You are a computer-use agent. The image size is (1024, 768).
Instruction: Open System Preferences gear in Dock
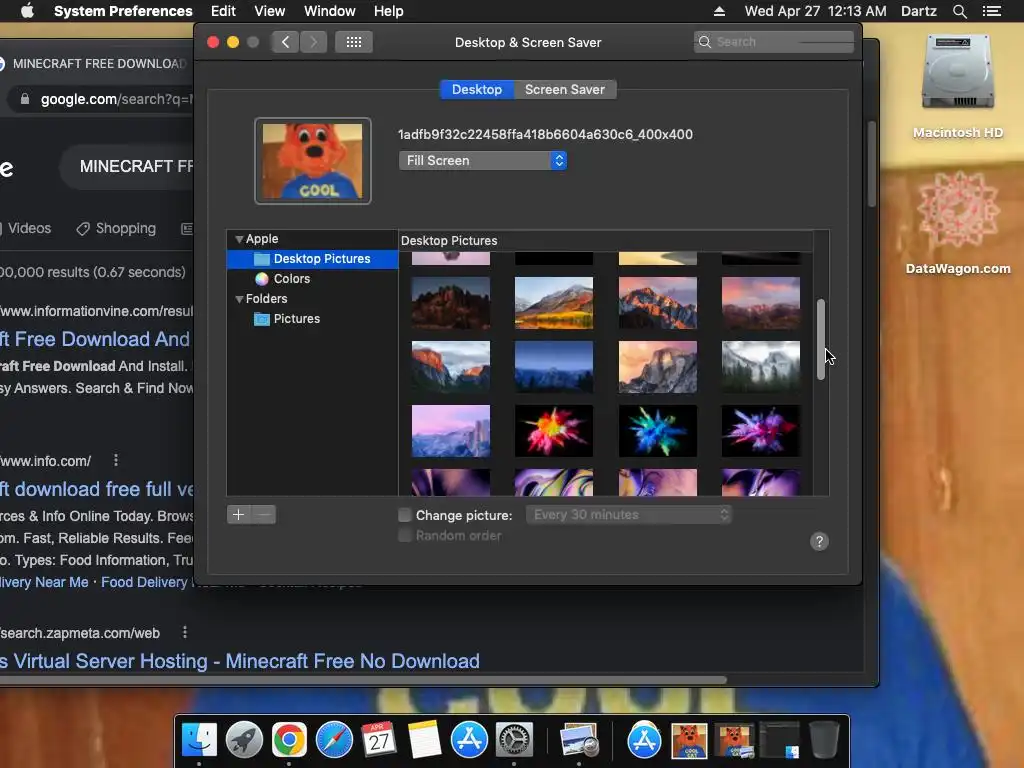point(515,741)
